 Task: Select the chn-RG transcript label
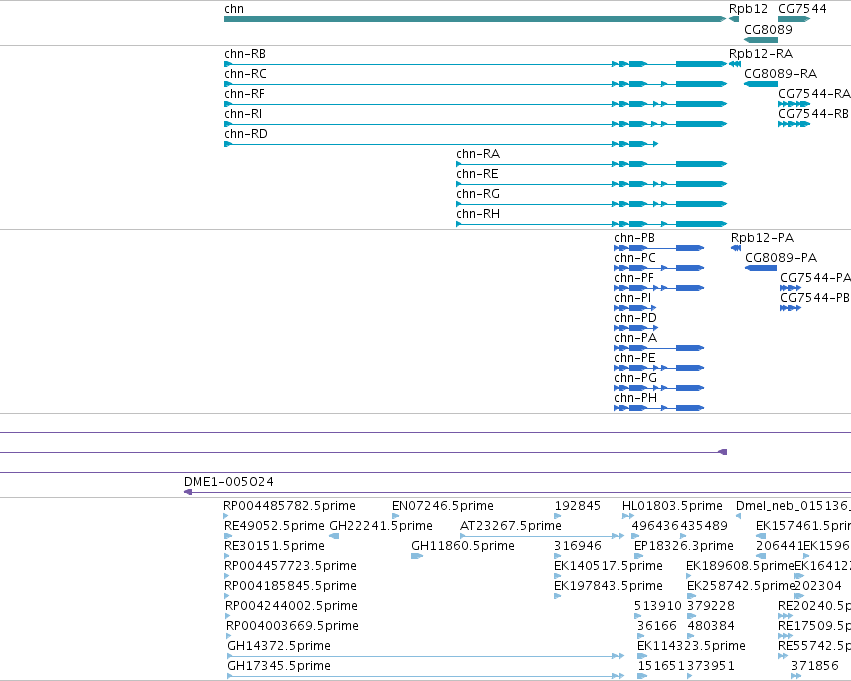pos(478,194)
